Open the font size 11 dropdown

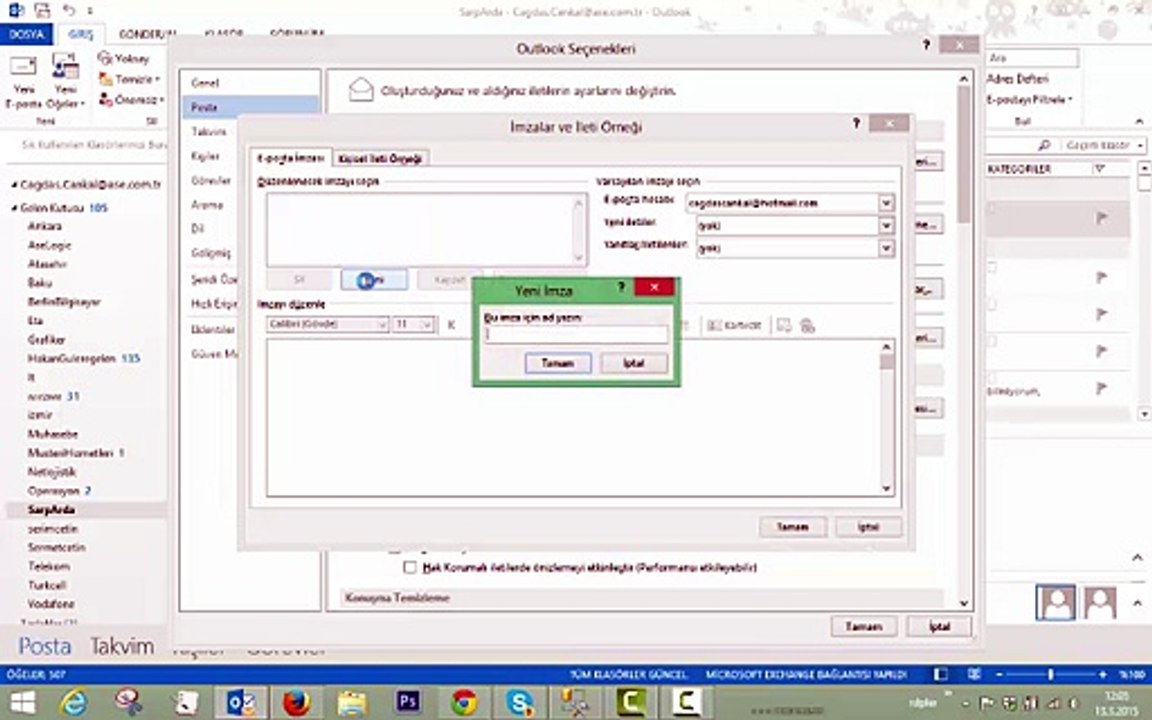pyautogui.click(x=428, y=324)
